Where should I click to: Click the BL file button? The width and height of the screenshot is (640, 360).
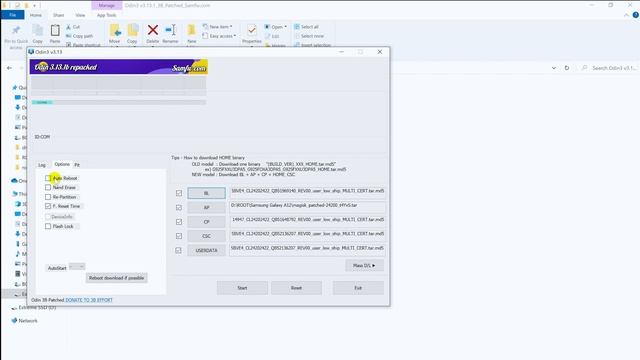[x=207, y=193]
